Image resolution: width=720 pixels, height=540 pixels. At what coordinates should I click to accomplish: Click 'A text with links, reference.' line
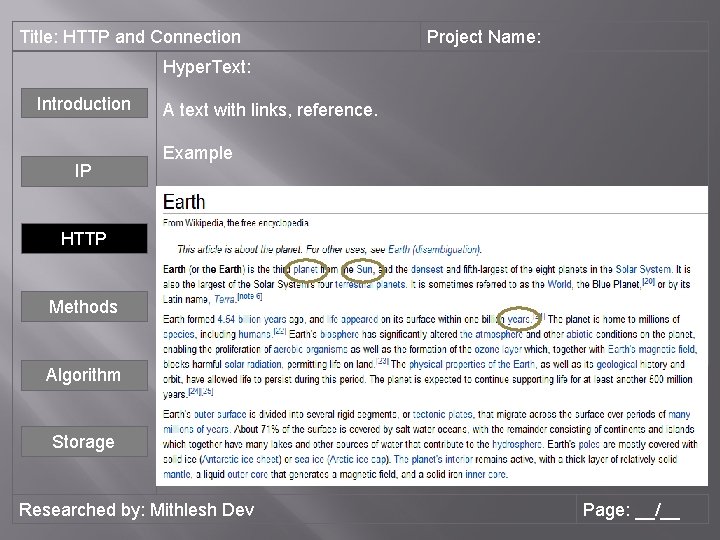point(270,110)
